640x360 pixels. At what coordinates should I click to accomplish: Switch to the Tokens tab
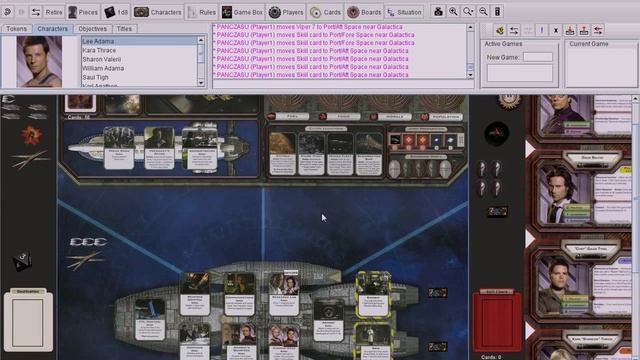tap(16, 29)
